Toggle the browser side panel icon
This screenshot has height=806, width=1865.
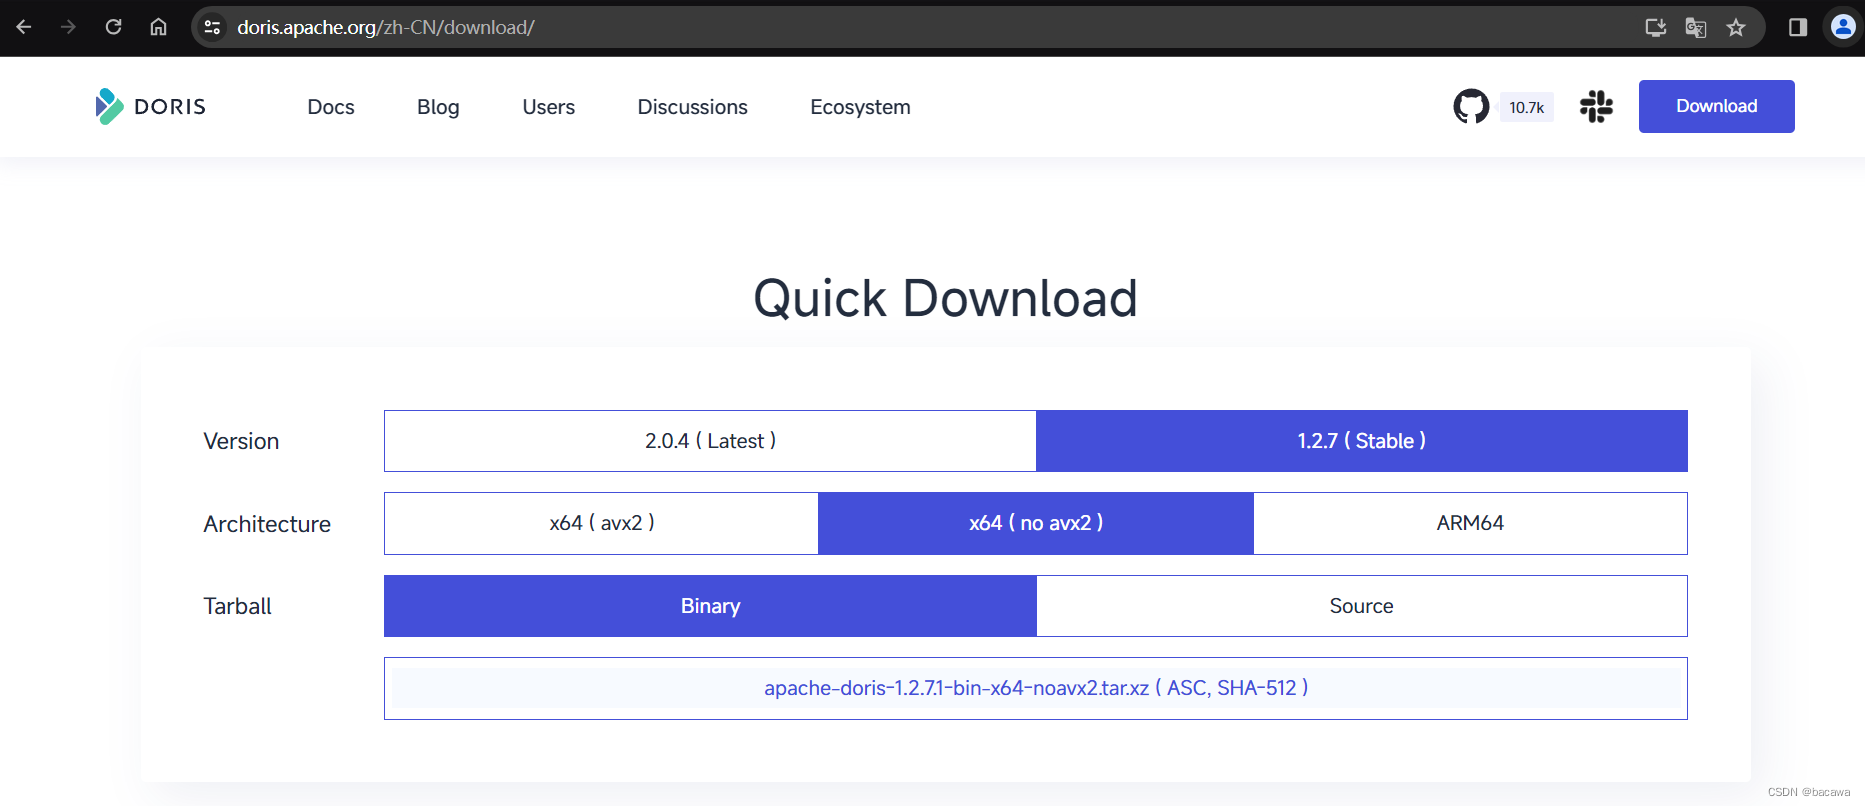click(x=1798, y=27)
